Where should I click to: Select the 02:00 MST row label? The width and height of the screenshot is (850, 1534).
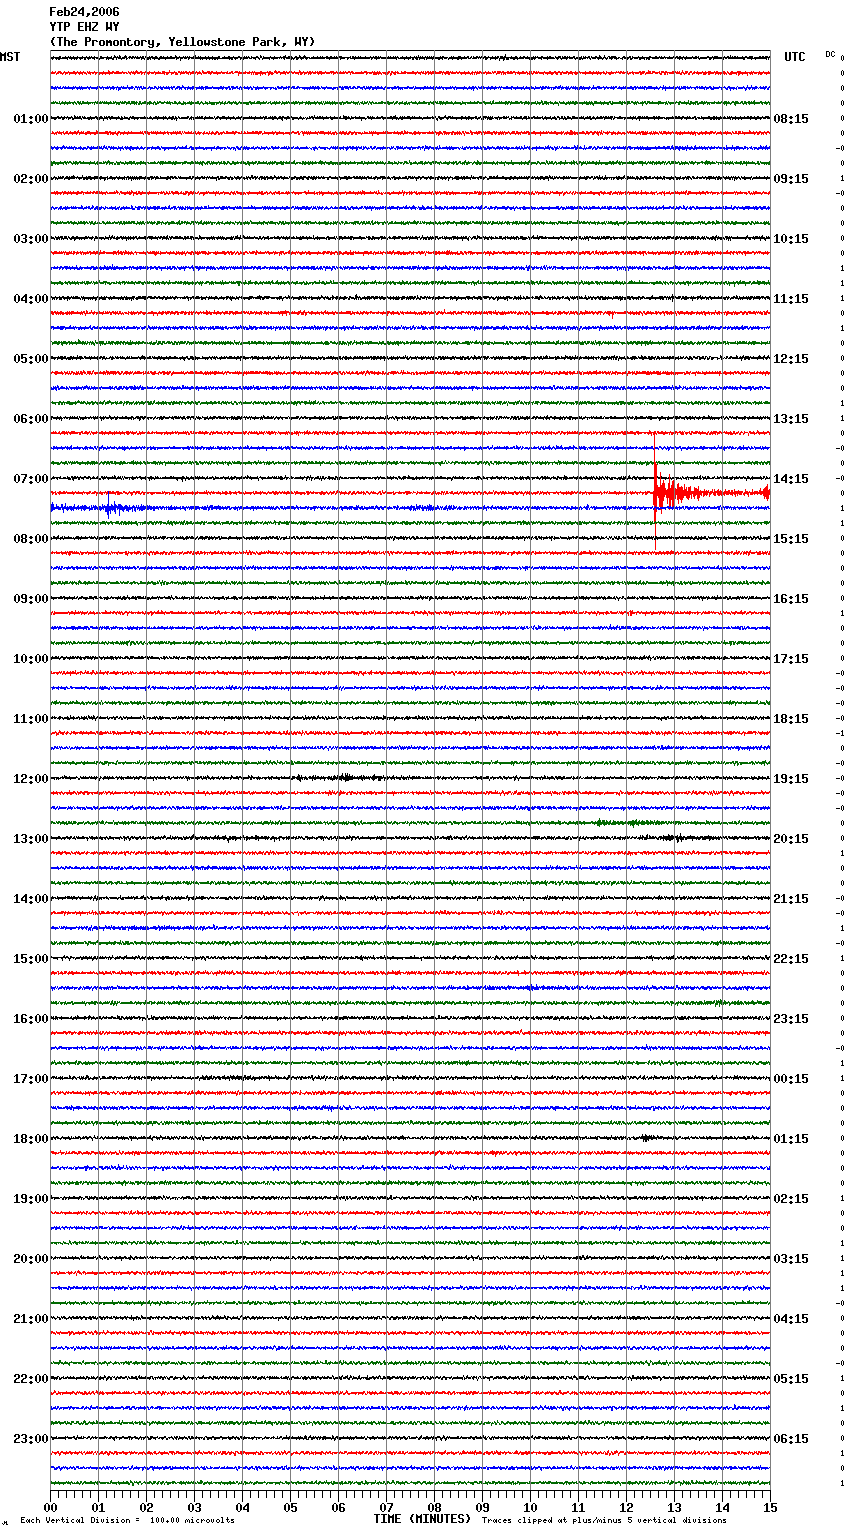click(30, 179)
